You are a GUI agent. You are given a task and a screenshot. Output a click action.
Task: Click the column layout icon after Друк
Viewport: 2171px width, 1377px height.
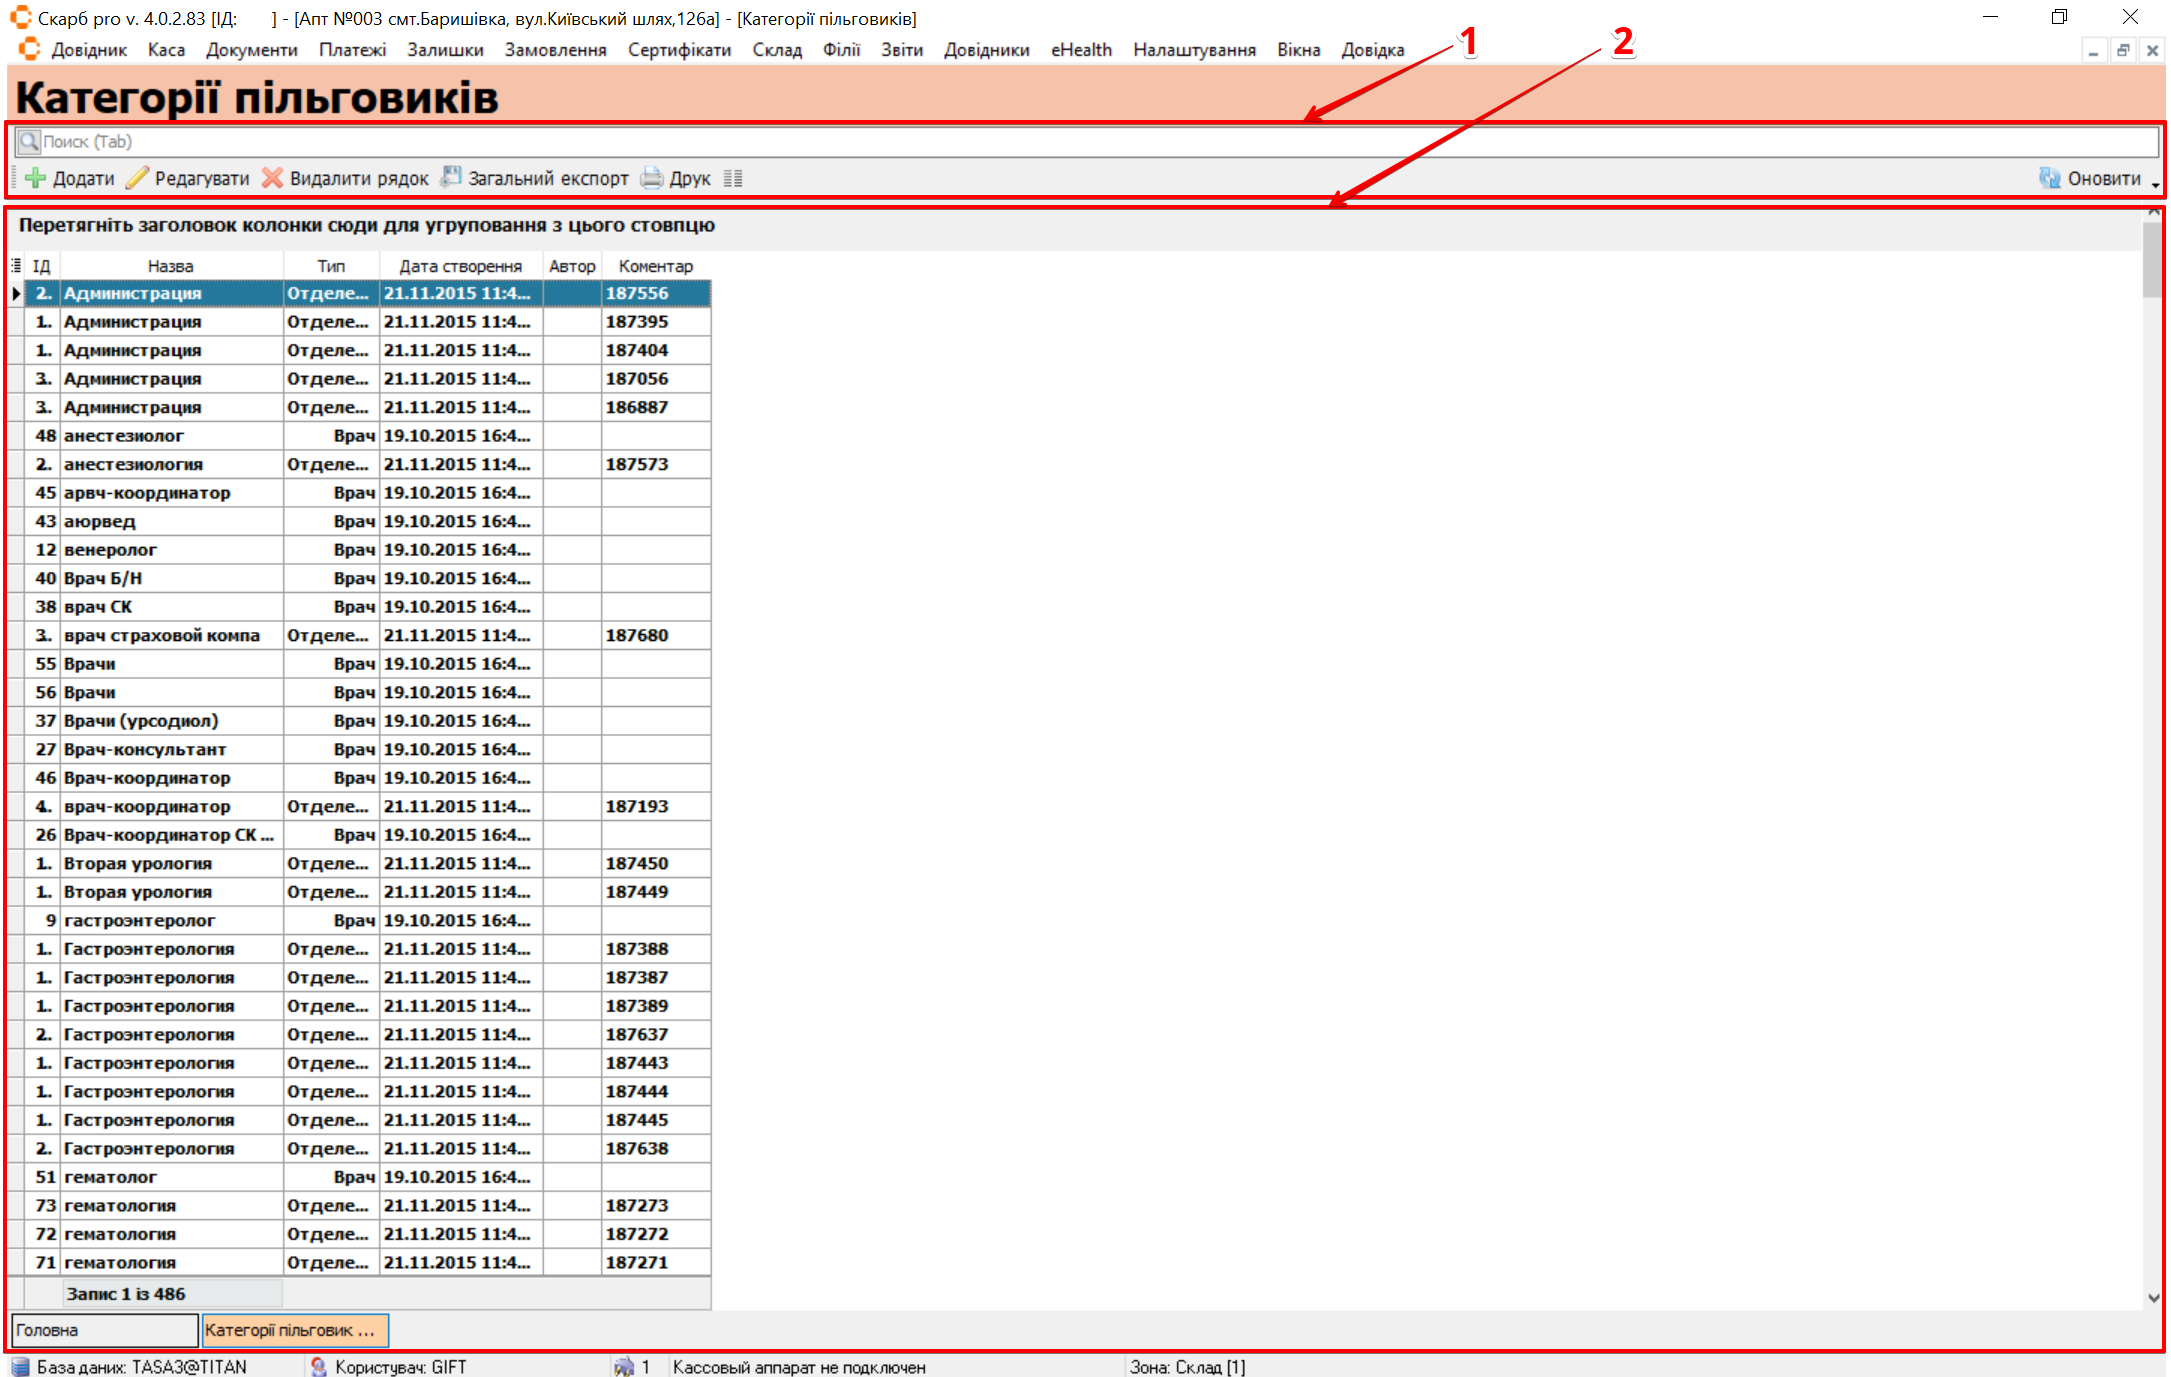733,179
